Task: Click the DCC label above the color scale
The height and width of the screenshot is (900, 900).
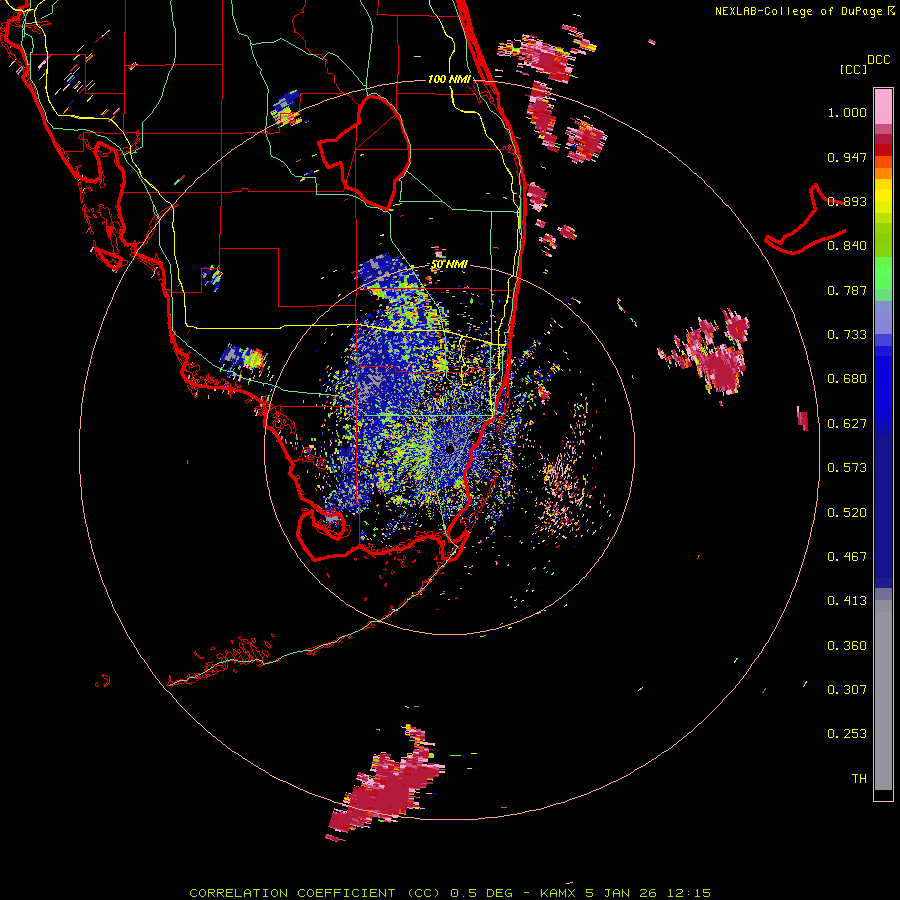Action: point(878,60)
